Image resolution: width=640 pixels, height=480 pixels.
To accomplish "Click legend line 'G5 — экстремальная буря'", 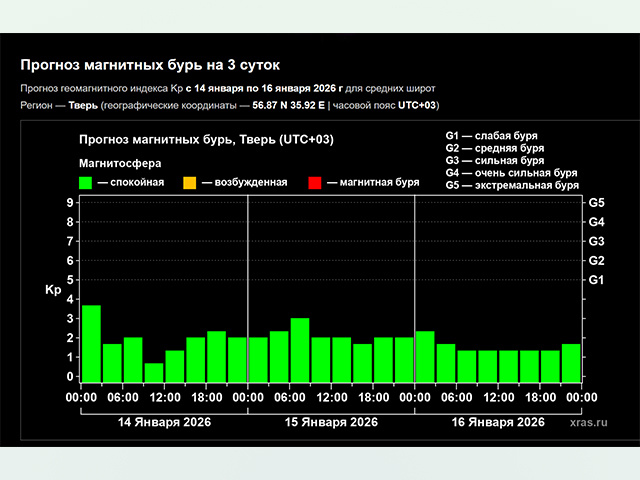I will pyautogui.click(x=512, y=185).
